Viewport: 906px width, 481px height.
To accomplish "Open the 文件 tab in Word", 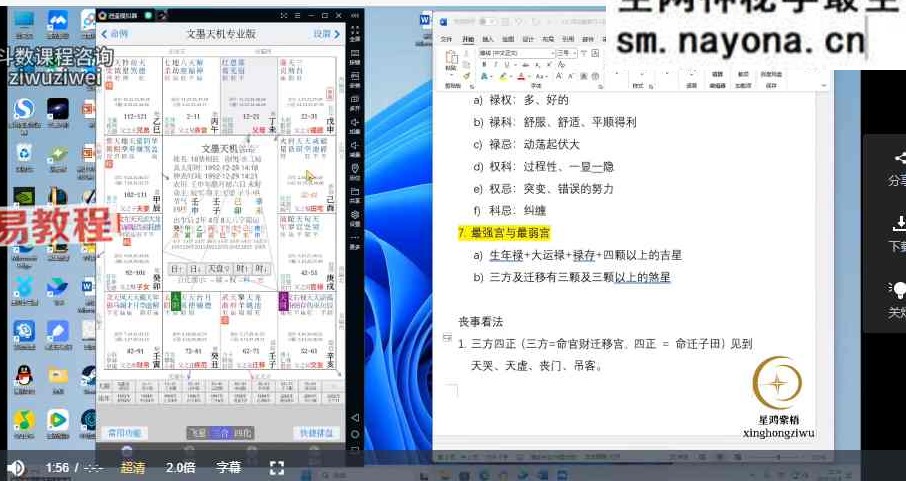I will click(x=446, y=39).
